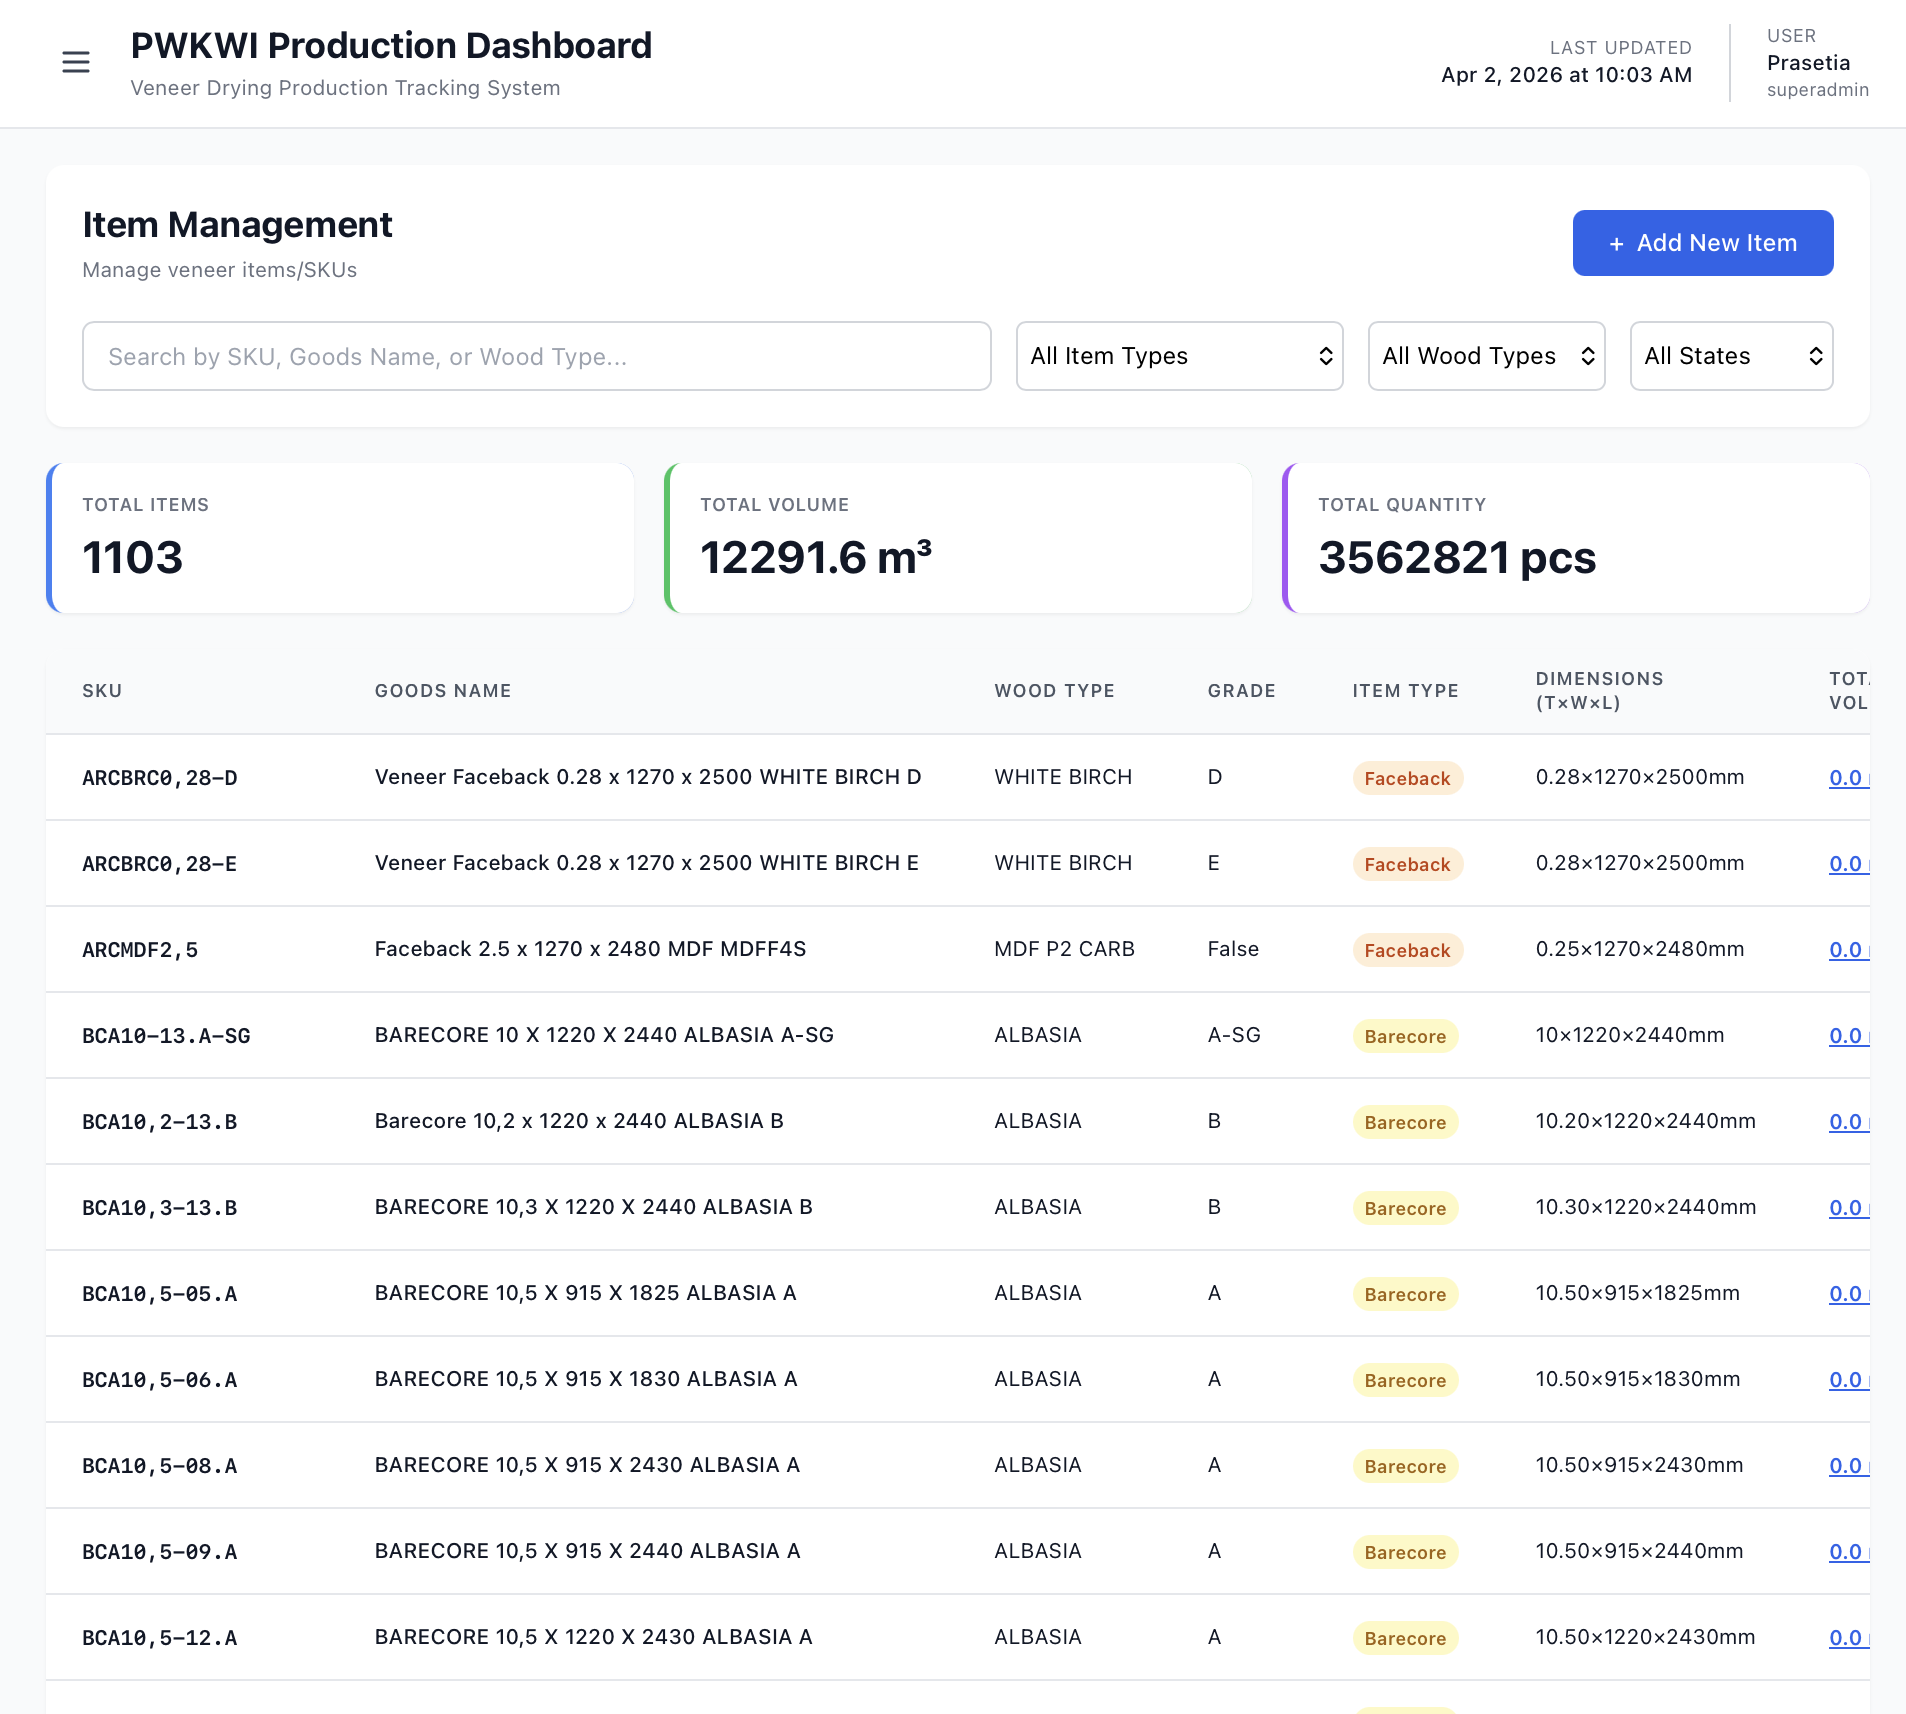Image resolution: width=1906 pixels, height=1714 pixels.
Task: Focus the SKU search input field
Action: [536, 356]
